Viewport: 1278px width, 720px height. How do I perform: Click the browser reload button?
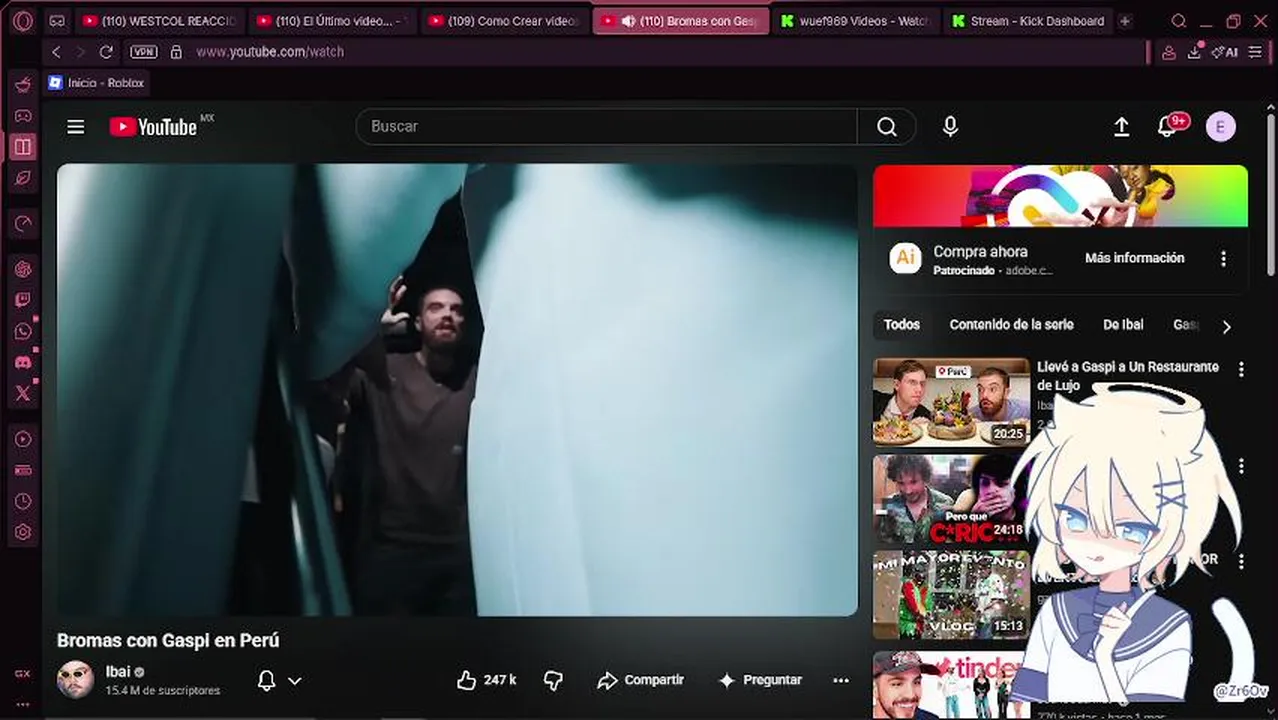point(106,52)
